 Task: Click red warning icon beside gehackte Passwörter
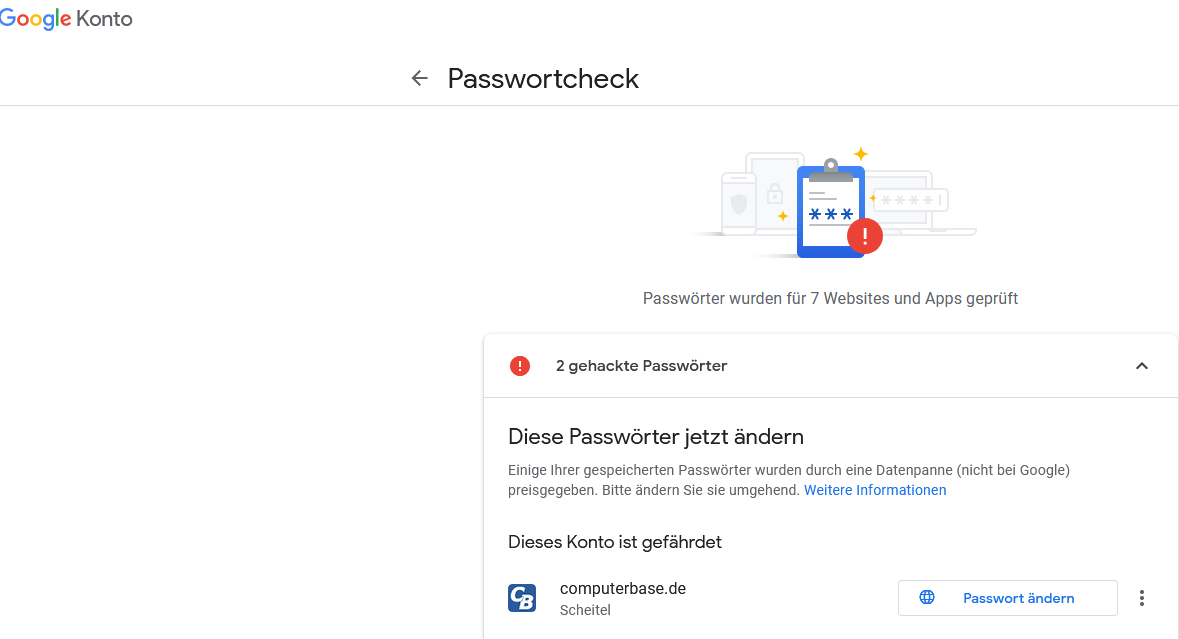pos(520,366)
